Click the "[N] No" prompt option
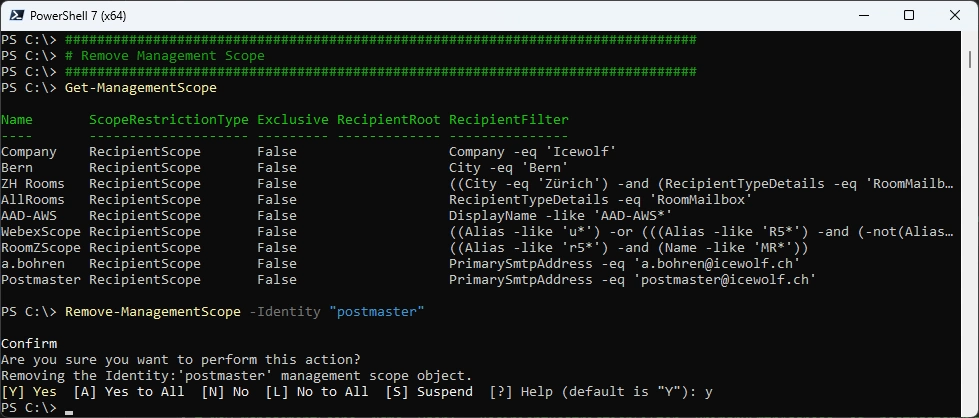The height and width of the screenshot is (418, 979). [x=225, y=392]
